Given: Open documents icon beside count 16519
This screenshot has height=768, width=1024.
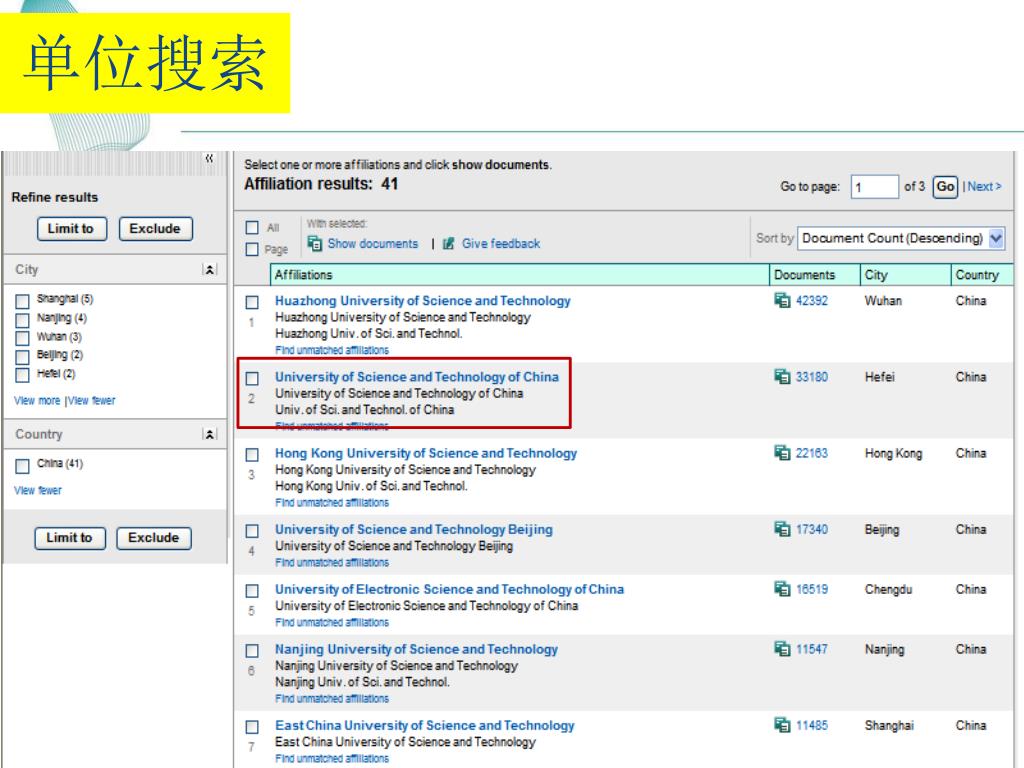Looking at the screenshot, I should pos(782,589).
